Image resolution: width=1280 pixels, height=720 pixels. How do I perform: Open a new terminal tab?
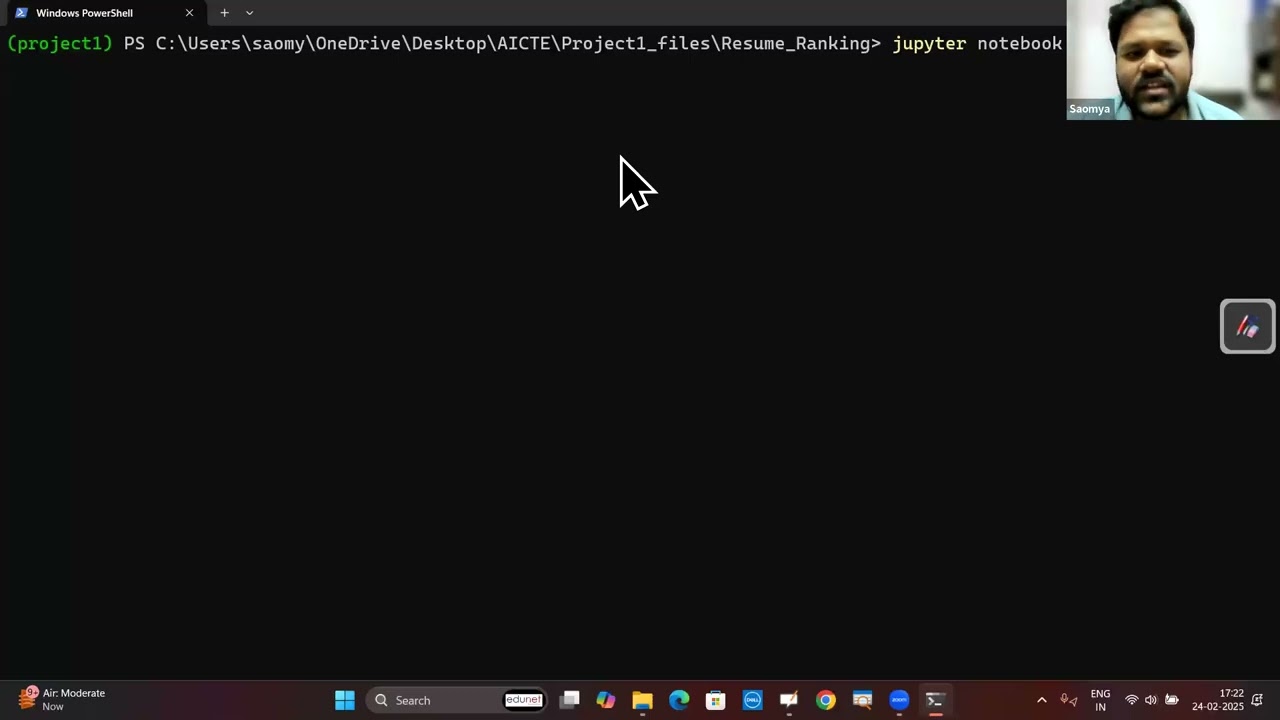[224, 13]
